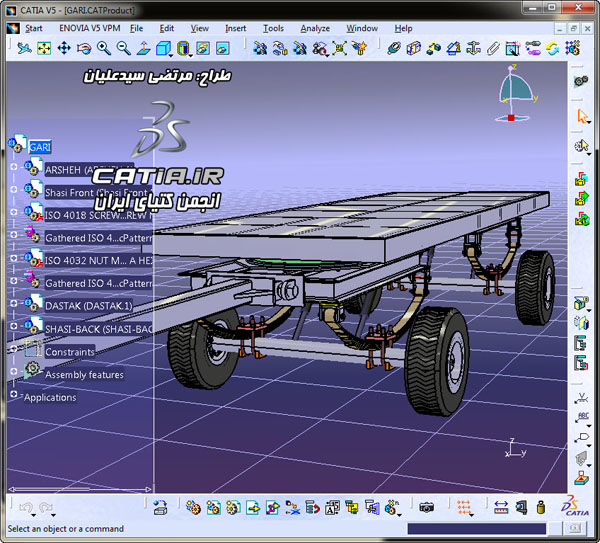Expand the Applications tree node
The height and width of the screenshot is (543, 600).
14,394
